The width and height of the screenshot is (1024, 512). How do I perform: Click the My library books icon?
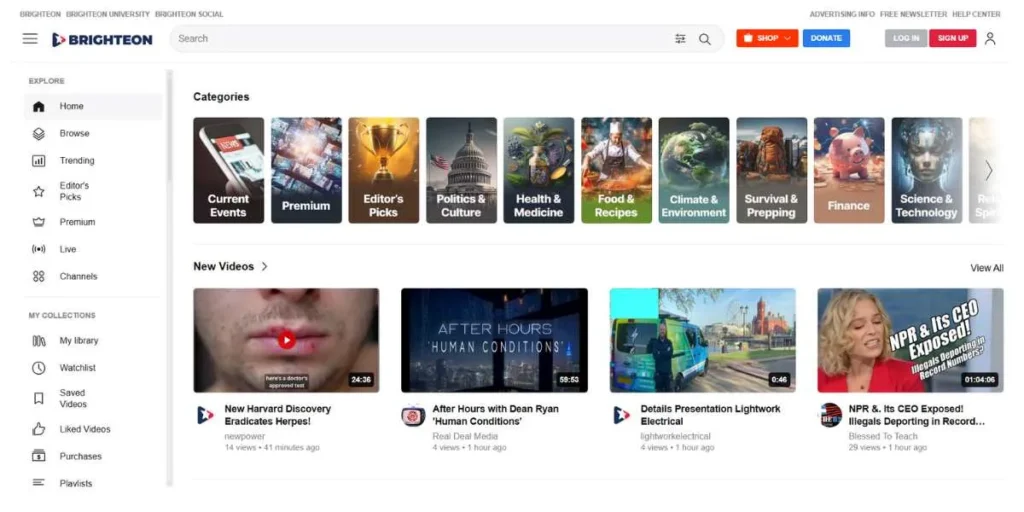[39, 341]
